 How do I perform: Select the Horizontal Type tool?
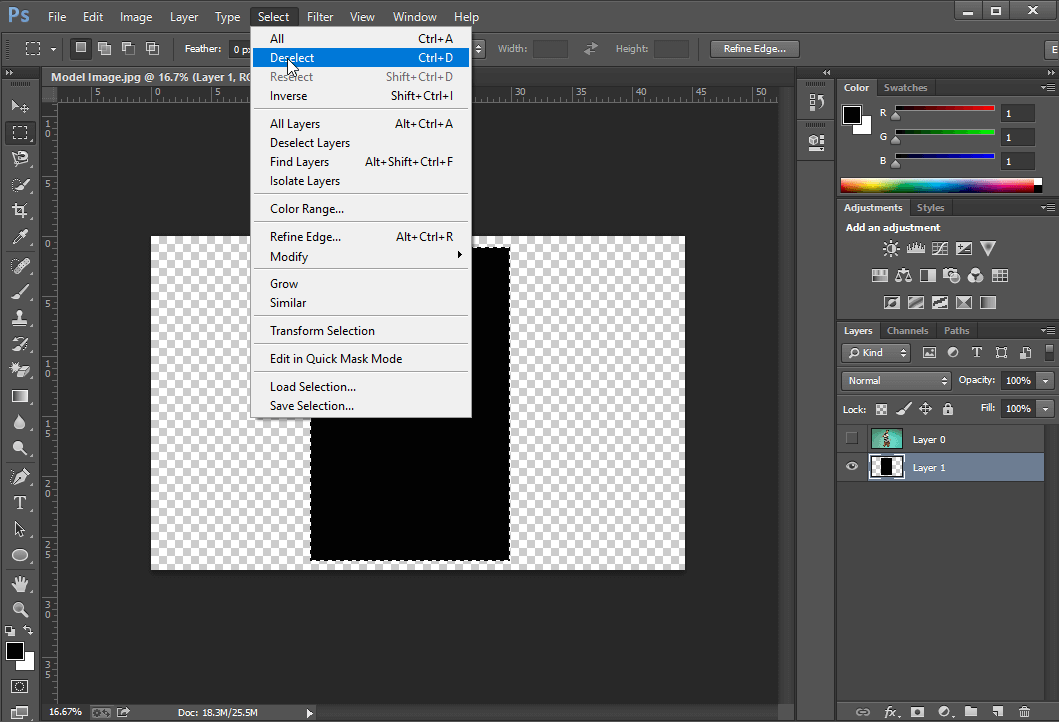(x=19, y=503)
